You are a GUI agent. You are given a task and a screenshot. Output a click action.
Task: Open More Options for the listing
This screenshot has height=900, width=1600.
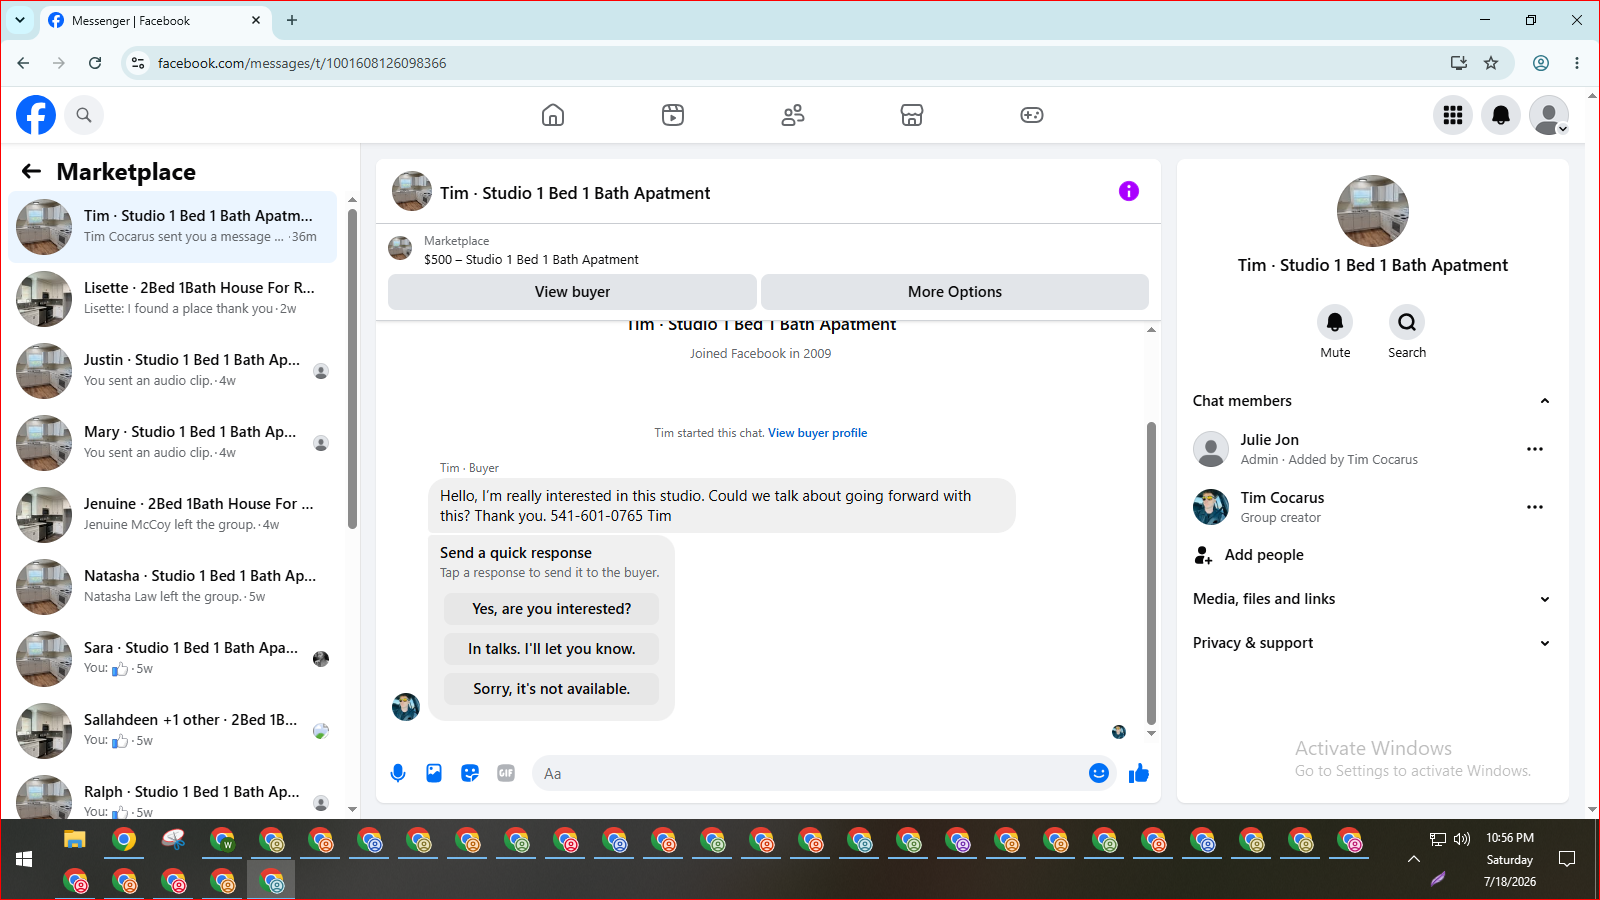(955, 292)
